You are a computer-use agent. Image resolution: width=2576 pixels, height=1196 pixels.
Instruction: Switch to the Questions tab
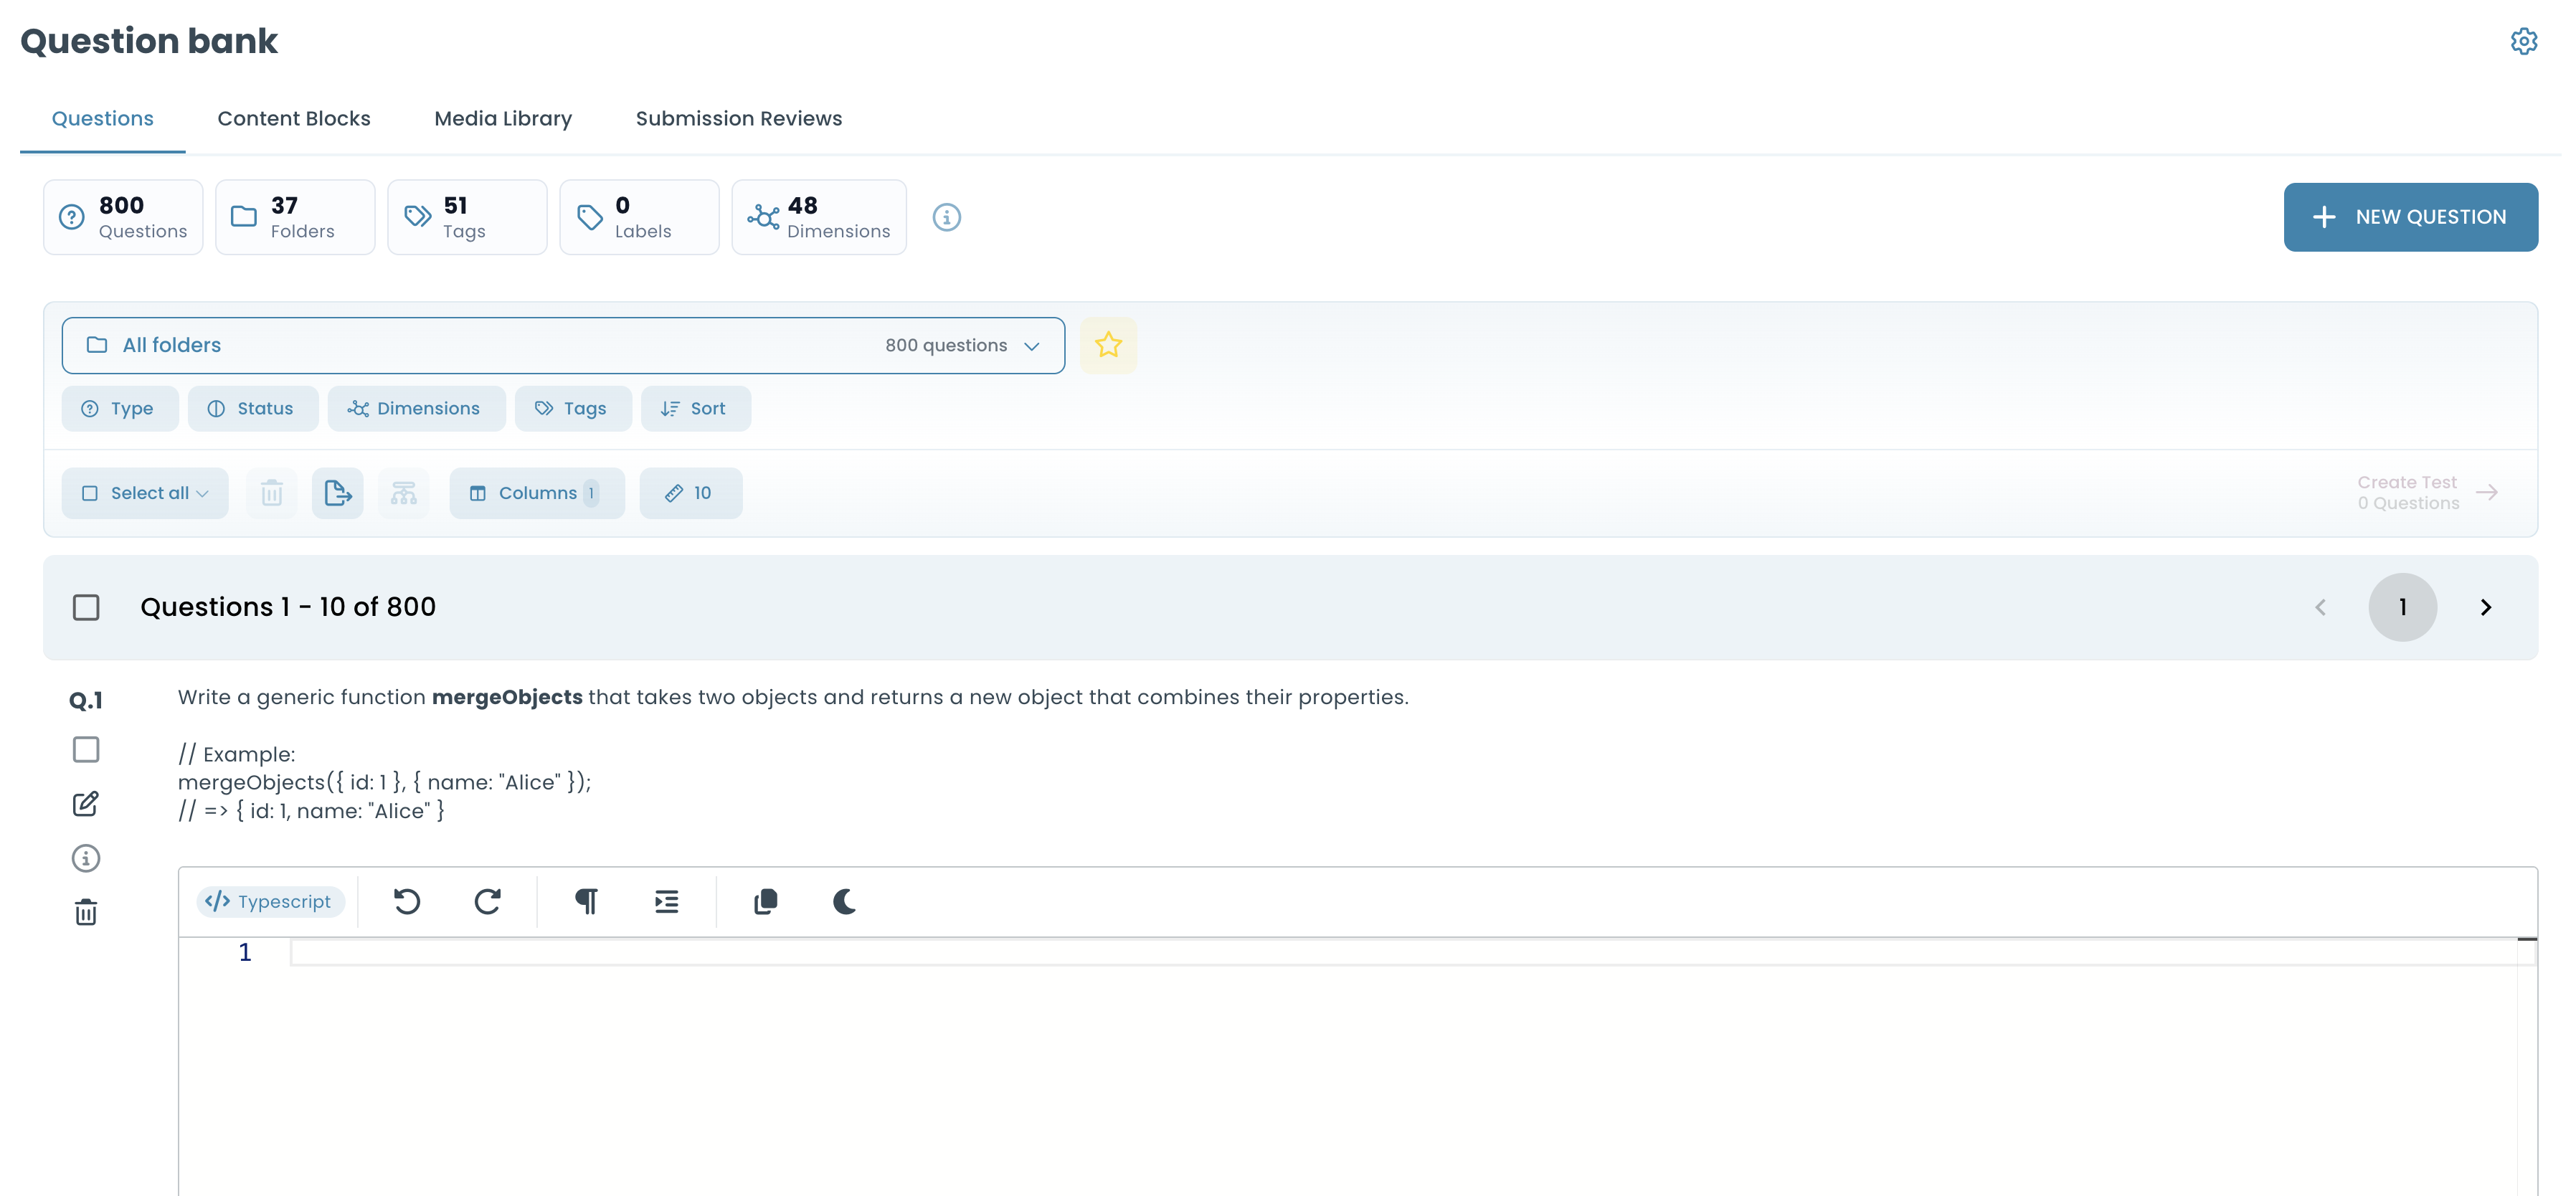[x=103, y=119]
